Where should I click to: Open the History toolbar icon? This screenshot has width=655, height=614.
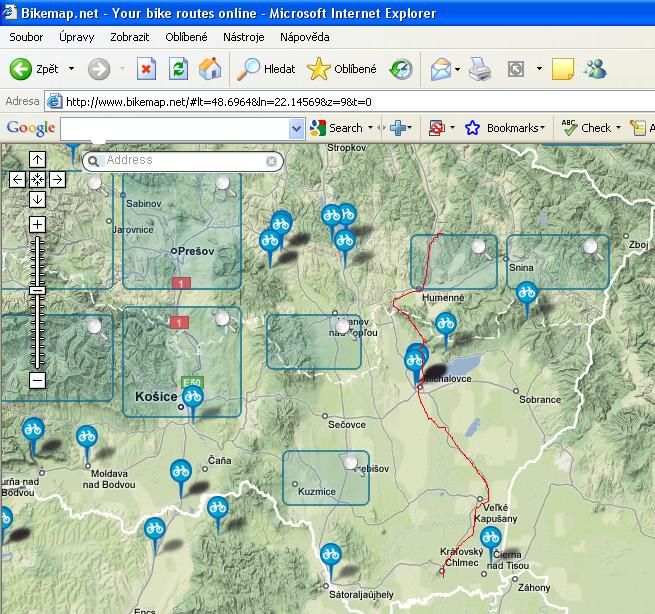[401, 69]
